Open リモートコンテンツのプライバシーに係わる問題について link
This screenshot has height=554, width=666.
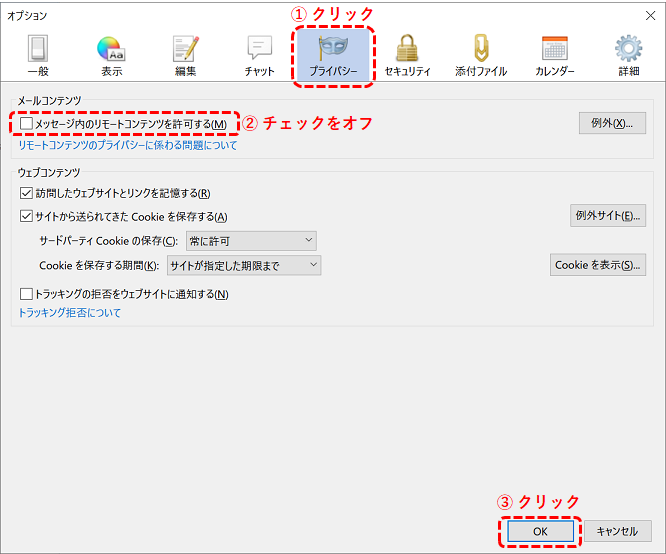(128, 145)
